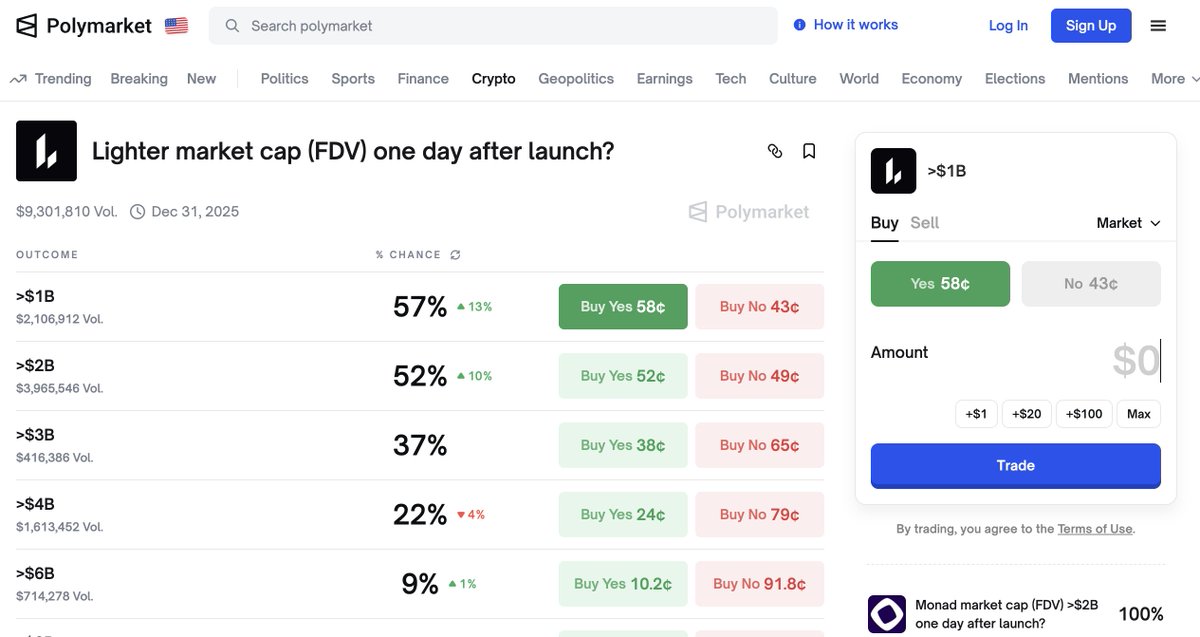The width and height of the screenshot is (1200, 637).
Task: Click the $0 amount input
Action: tap(1136, 361)
